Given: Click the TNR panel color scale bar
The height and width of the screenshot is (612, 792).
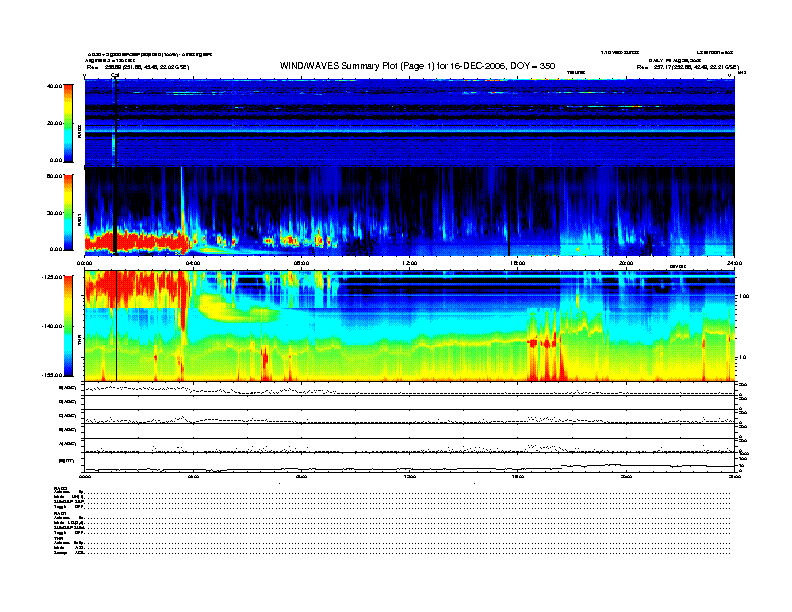Looking at the screenshot, I should point(68,326).
